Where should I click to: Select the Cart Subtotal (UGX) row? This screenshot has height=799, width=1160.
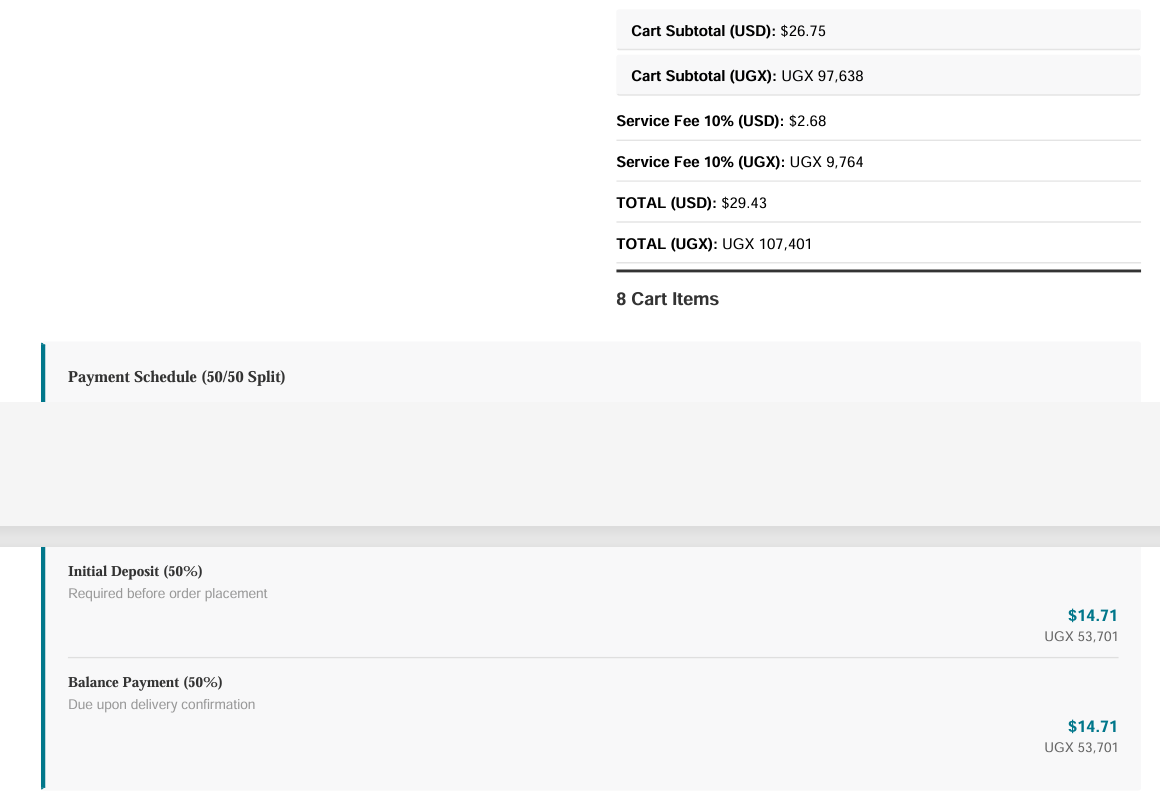(x=878, y=75)
